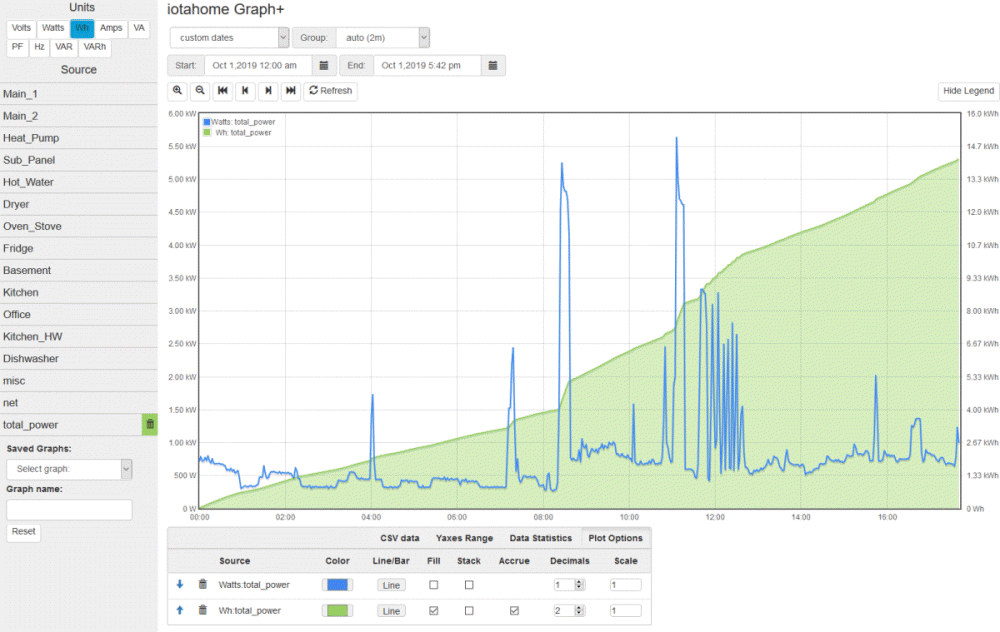The image size is (1000, 632).
Task: Click the zoom in magnifier icon
Action: point(178,91)
